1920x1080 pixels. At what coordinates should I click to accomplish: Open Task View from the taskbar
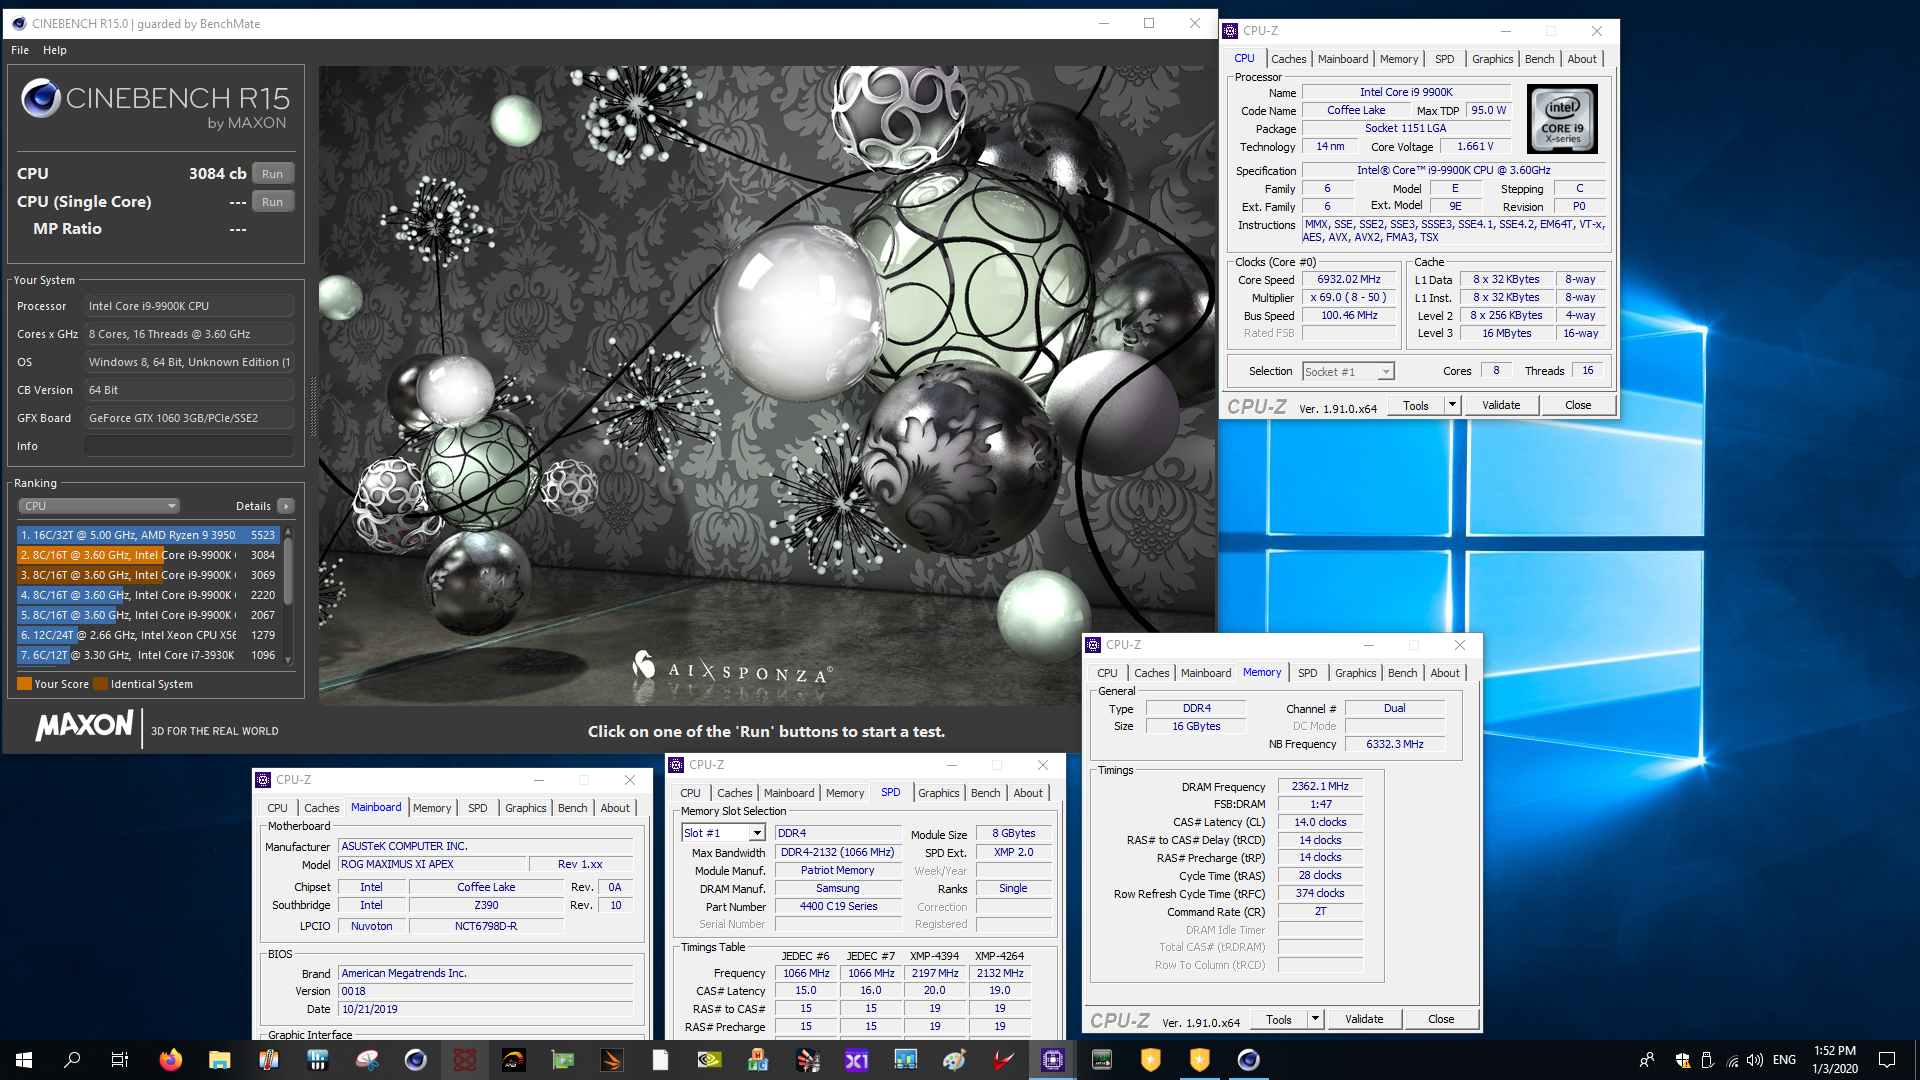coord(120,1060)
